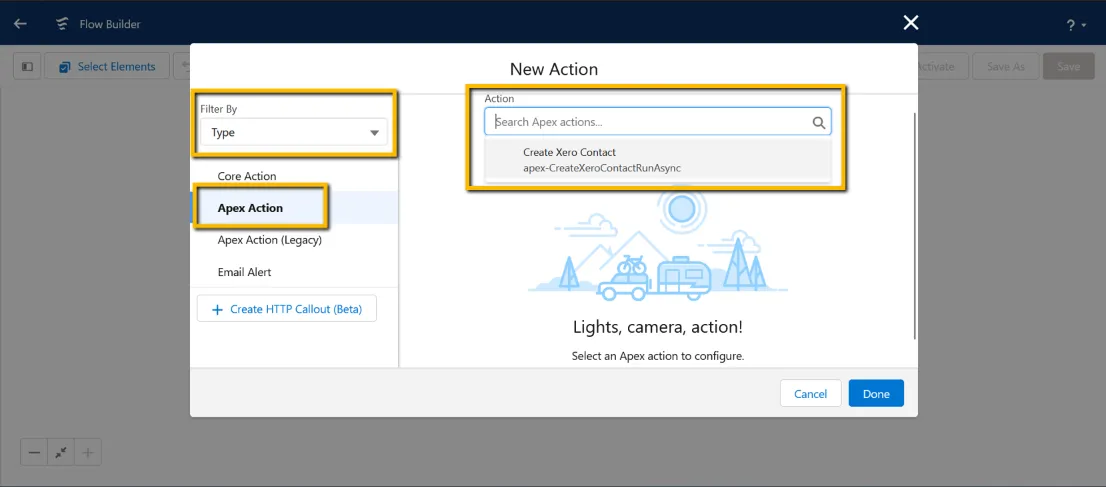Viewport: 1106px width, 487px height.
Task: Click the zoom out minus button
Action: click(x=34, y=452)
